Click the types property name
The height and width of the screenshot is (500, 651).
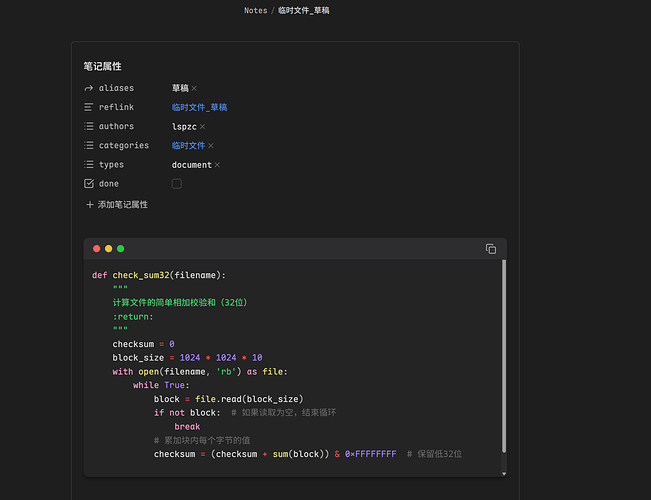tap(111, 165)
